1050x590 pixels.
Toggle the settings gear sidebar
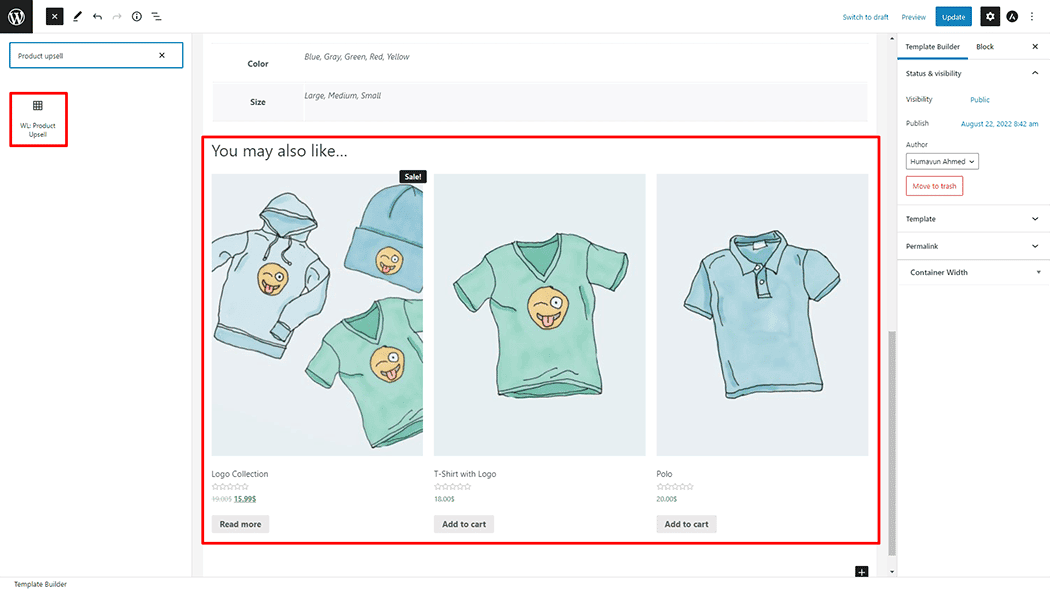point(989,16)
